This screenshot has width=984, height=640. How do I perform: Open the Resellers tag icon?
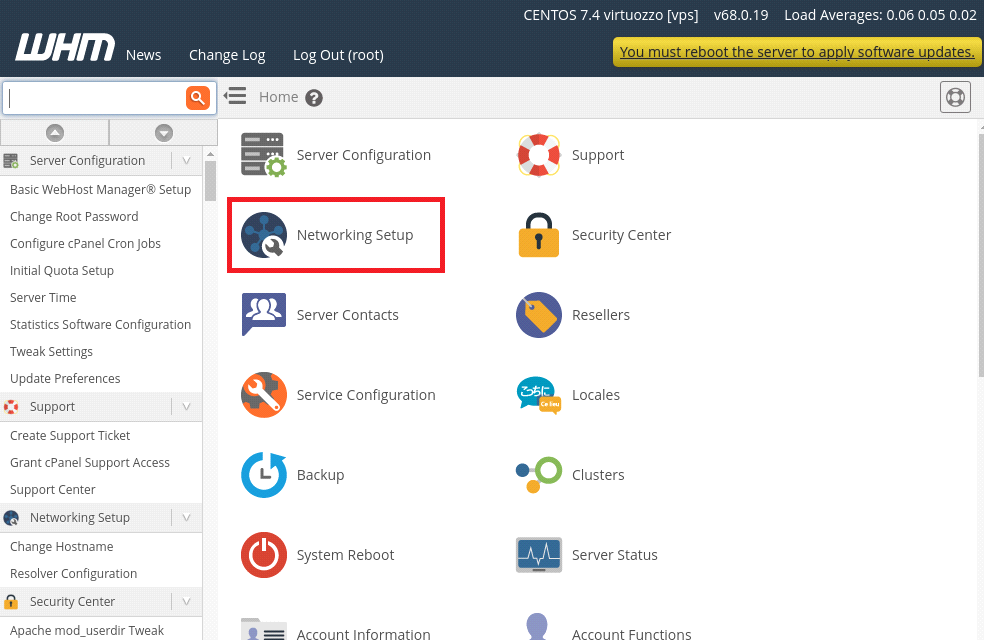tap(538, 314)
